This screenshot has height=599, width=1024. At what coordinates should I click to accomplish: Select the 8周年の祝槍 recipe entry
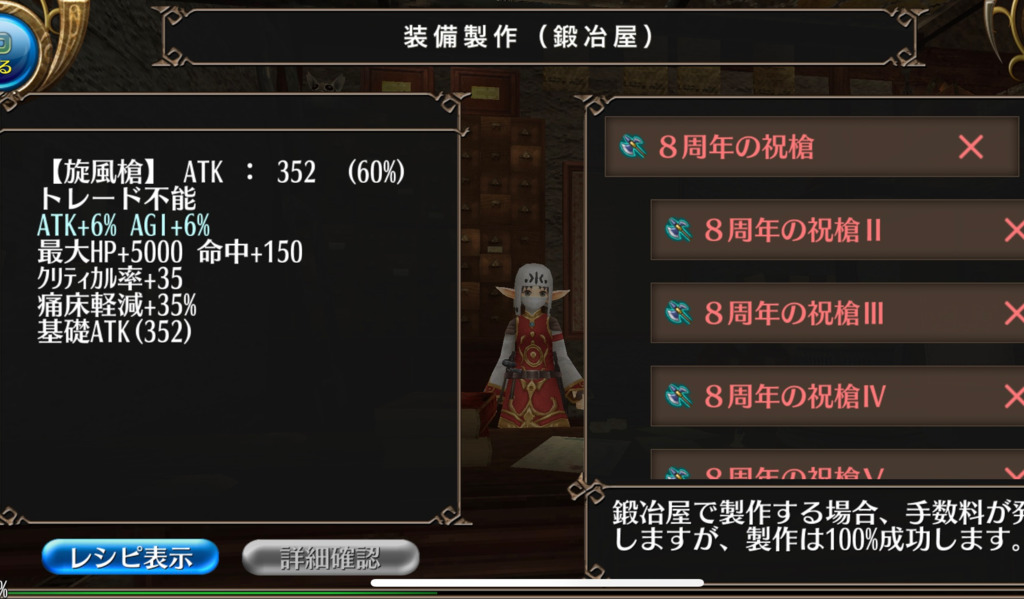click(x=812, y=147)
